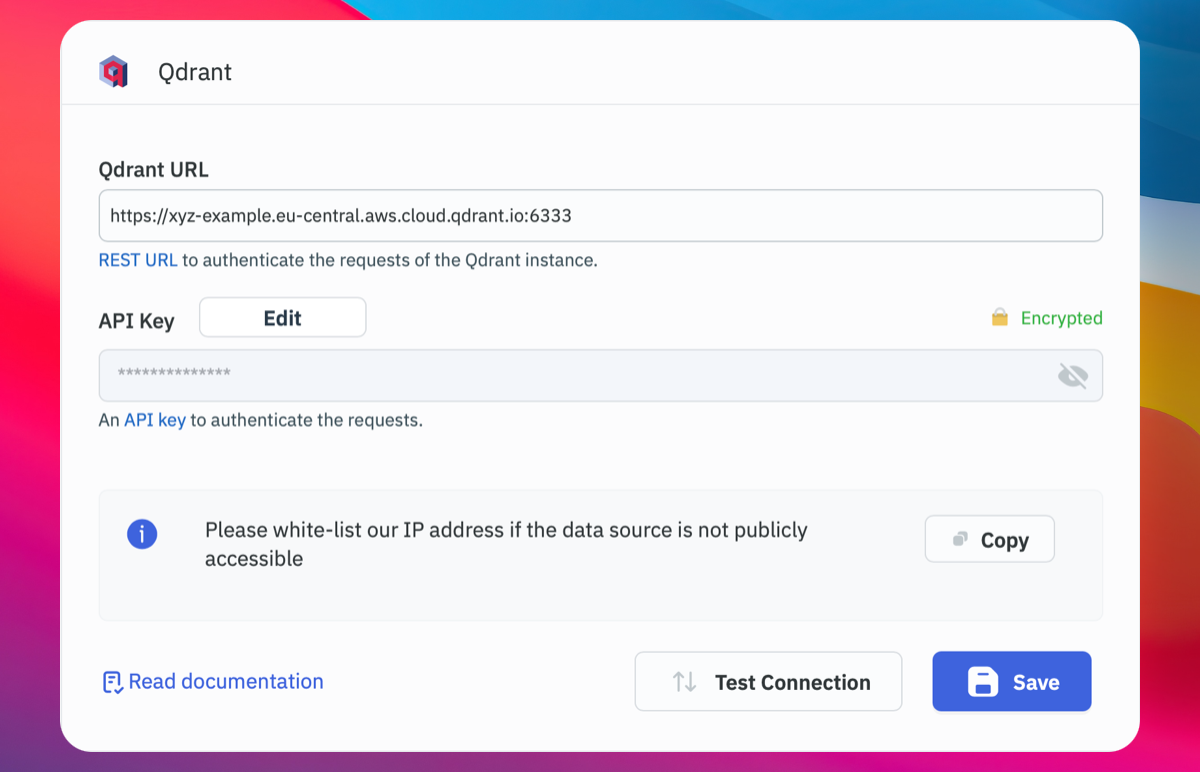Image resolution: width=1200 pixels, height=772 pixels.
Task: Click the Qdrant title in header
Action: click(195, 73)
